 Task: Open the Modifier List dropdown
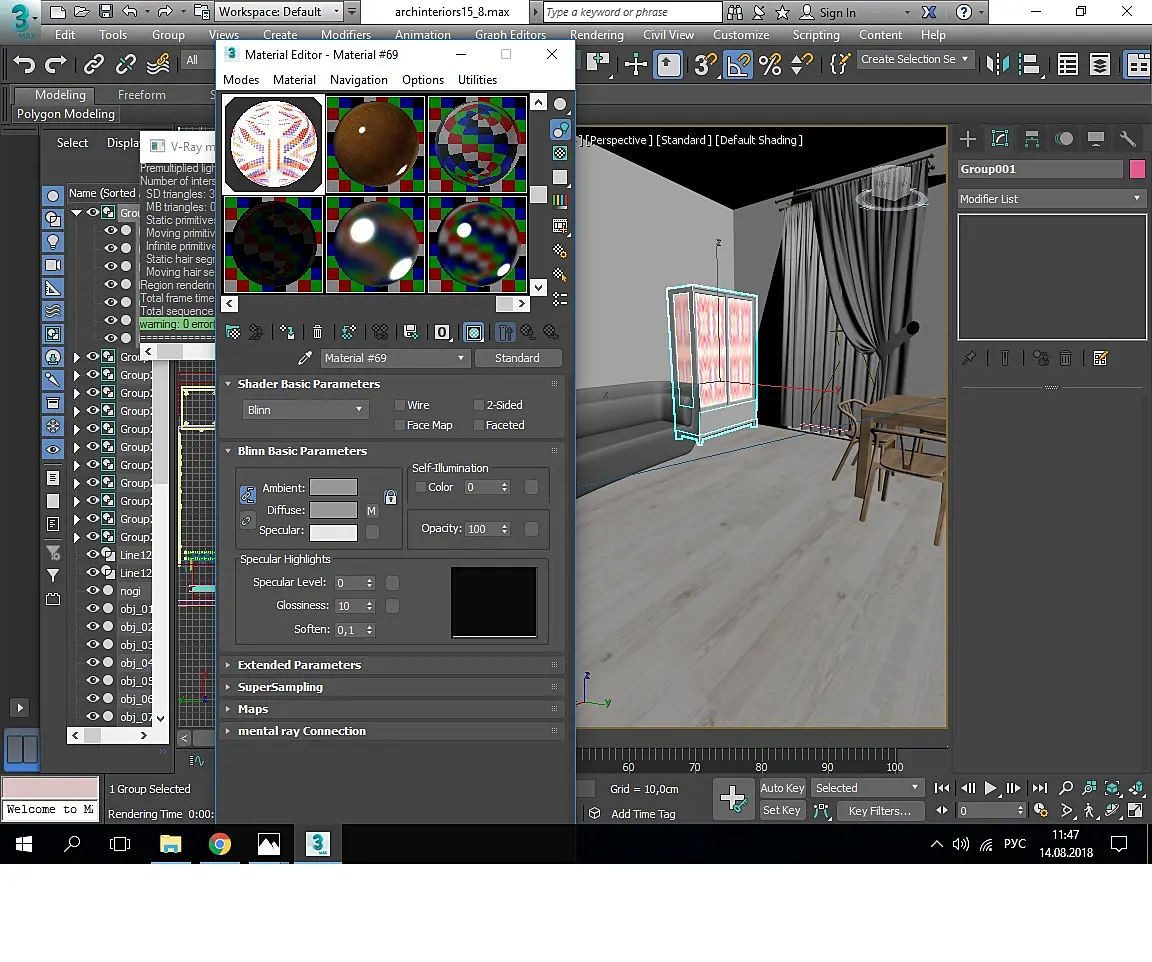click(1051, 198)
